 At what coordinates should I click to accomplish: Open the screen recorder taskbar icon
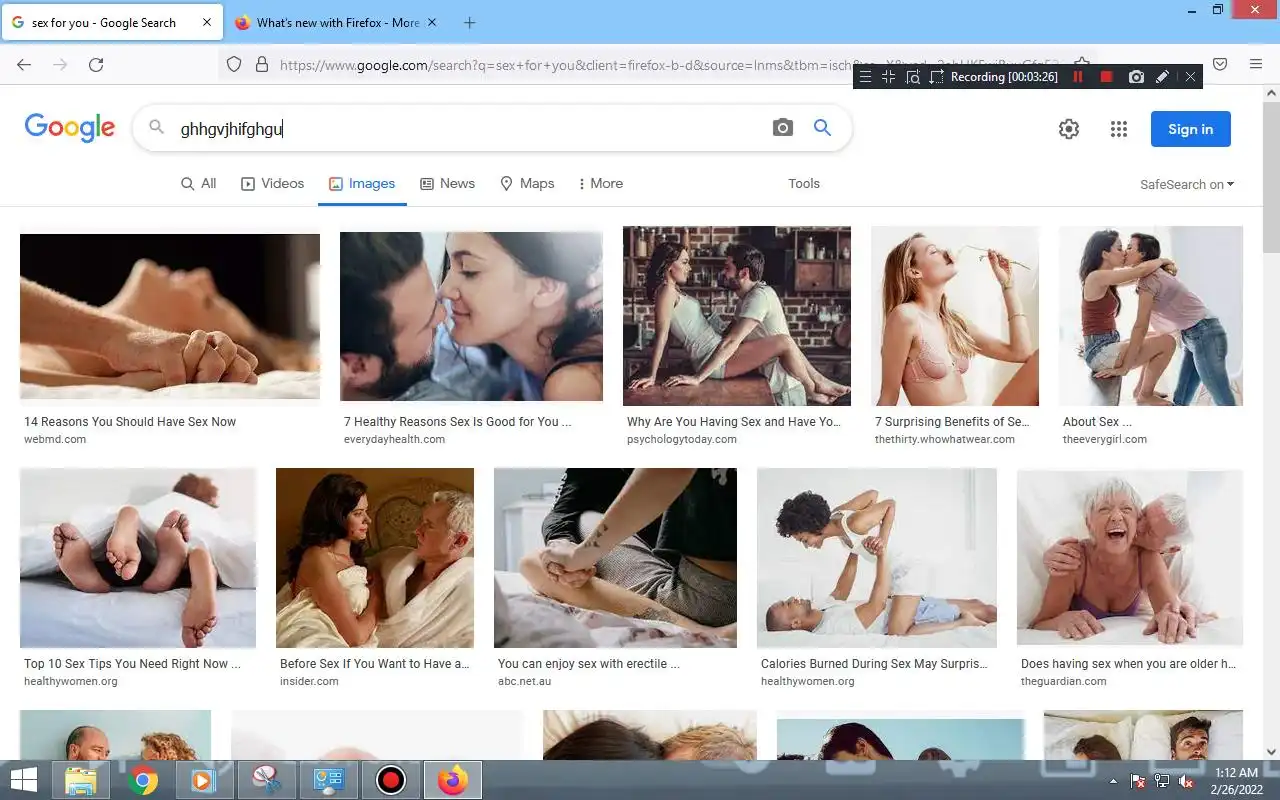390,780
